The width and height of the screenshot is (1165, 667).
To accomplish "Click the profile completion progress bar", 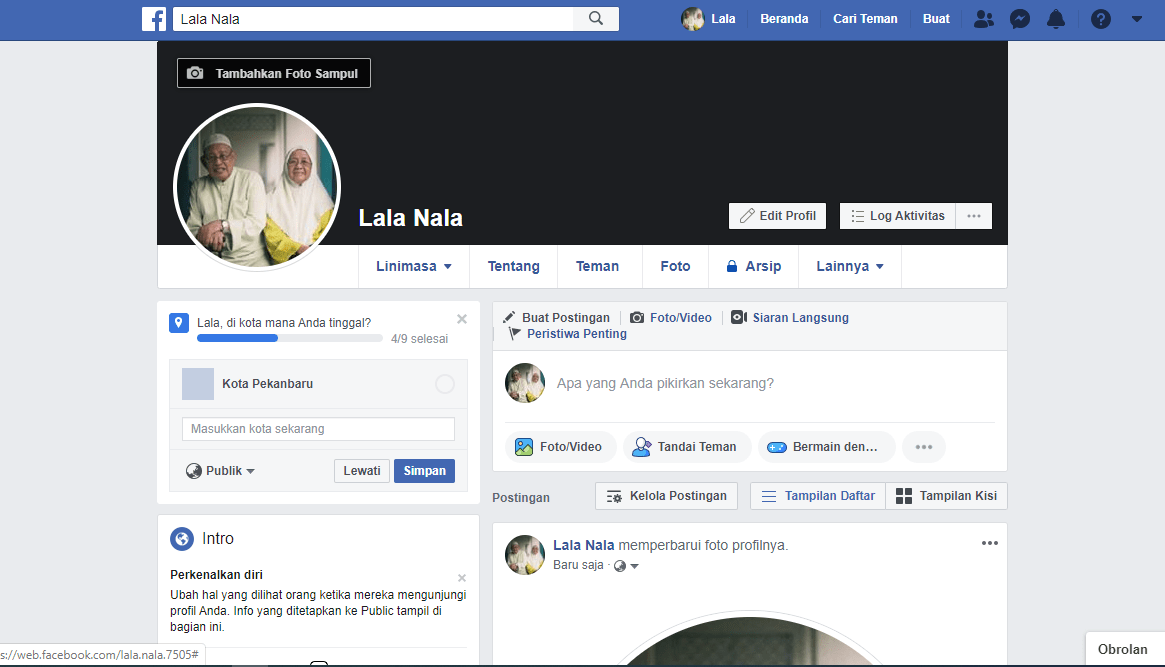I will pos(289,339).
